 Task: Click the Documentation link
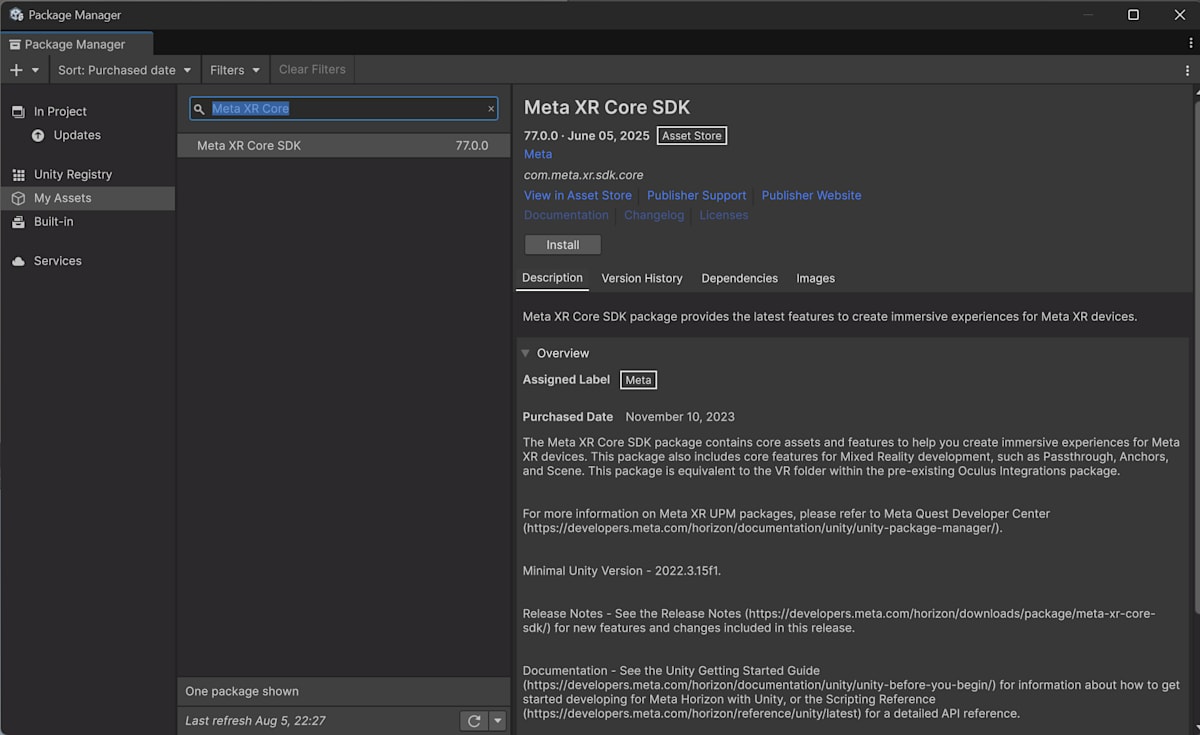tap(566, 215)
